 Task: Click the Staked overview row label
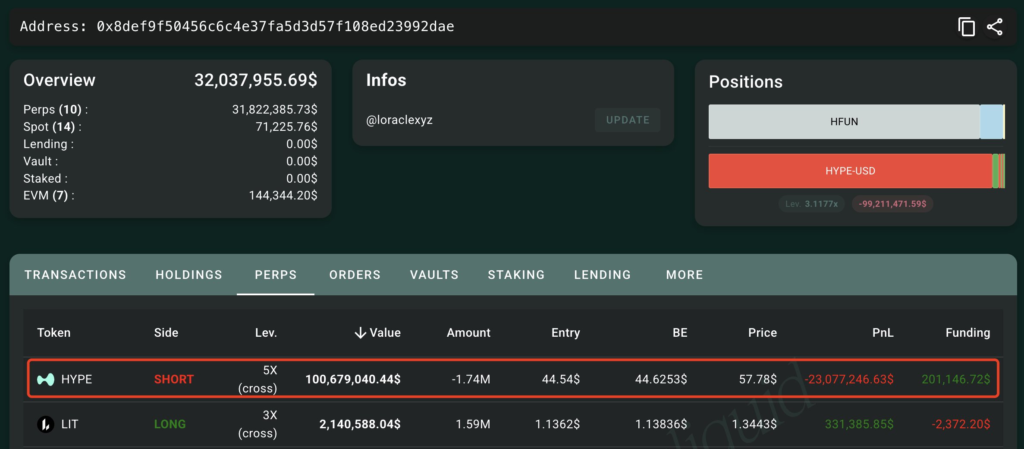tap(45, 178)
